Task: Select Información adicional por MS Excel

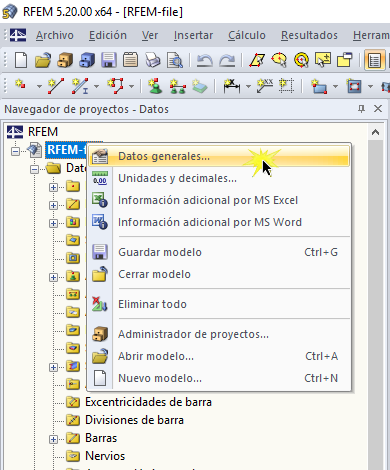Action: 219,200
